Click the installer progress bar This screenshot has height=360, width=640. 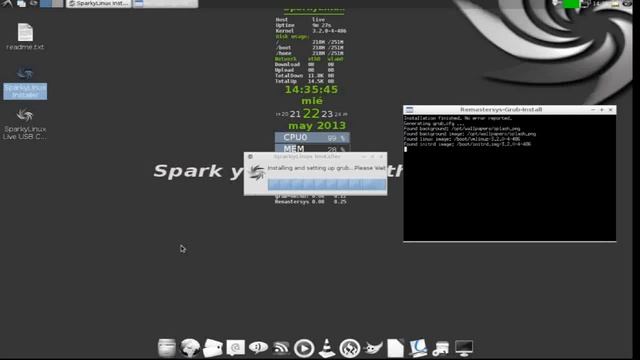click(327, 184)
